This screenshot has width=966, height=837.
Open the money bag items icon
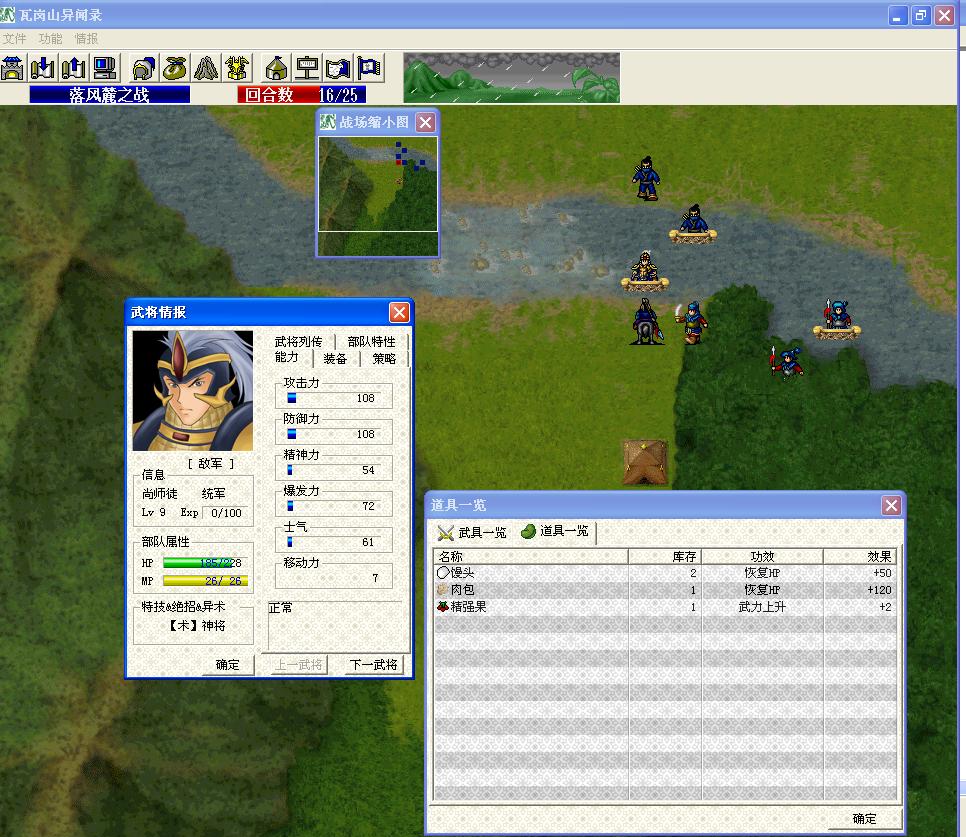click(175, 68)
